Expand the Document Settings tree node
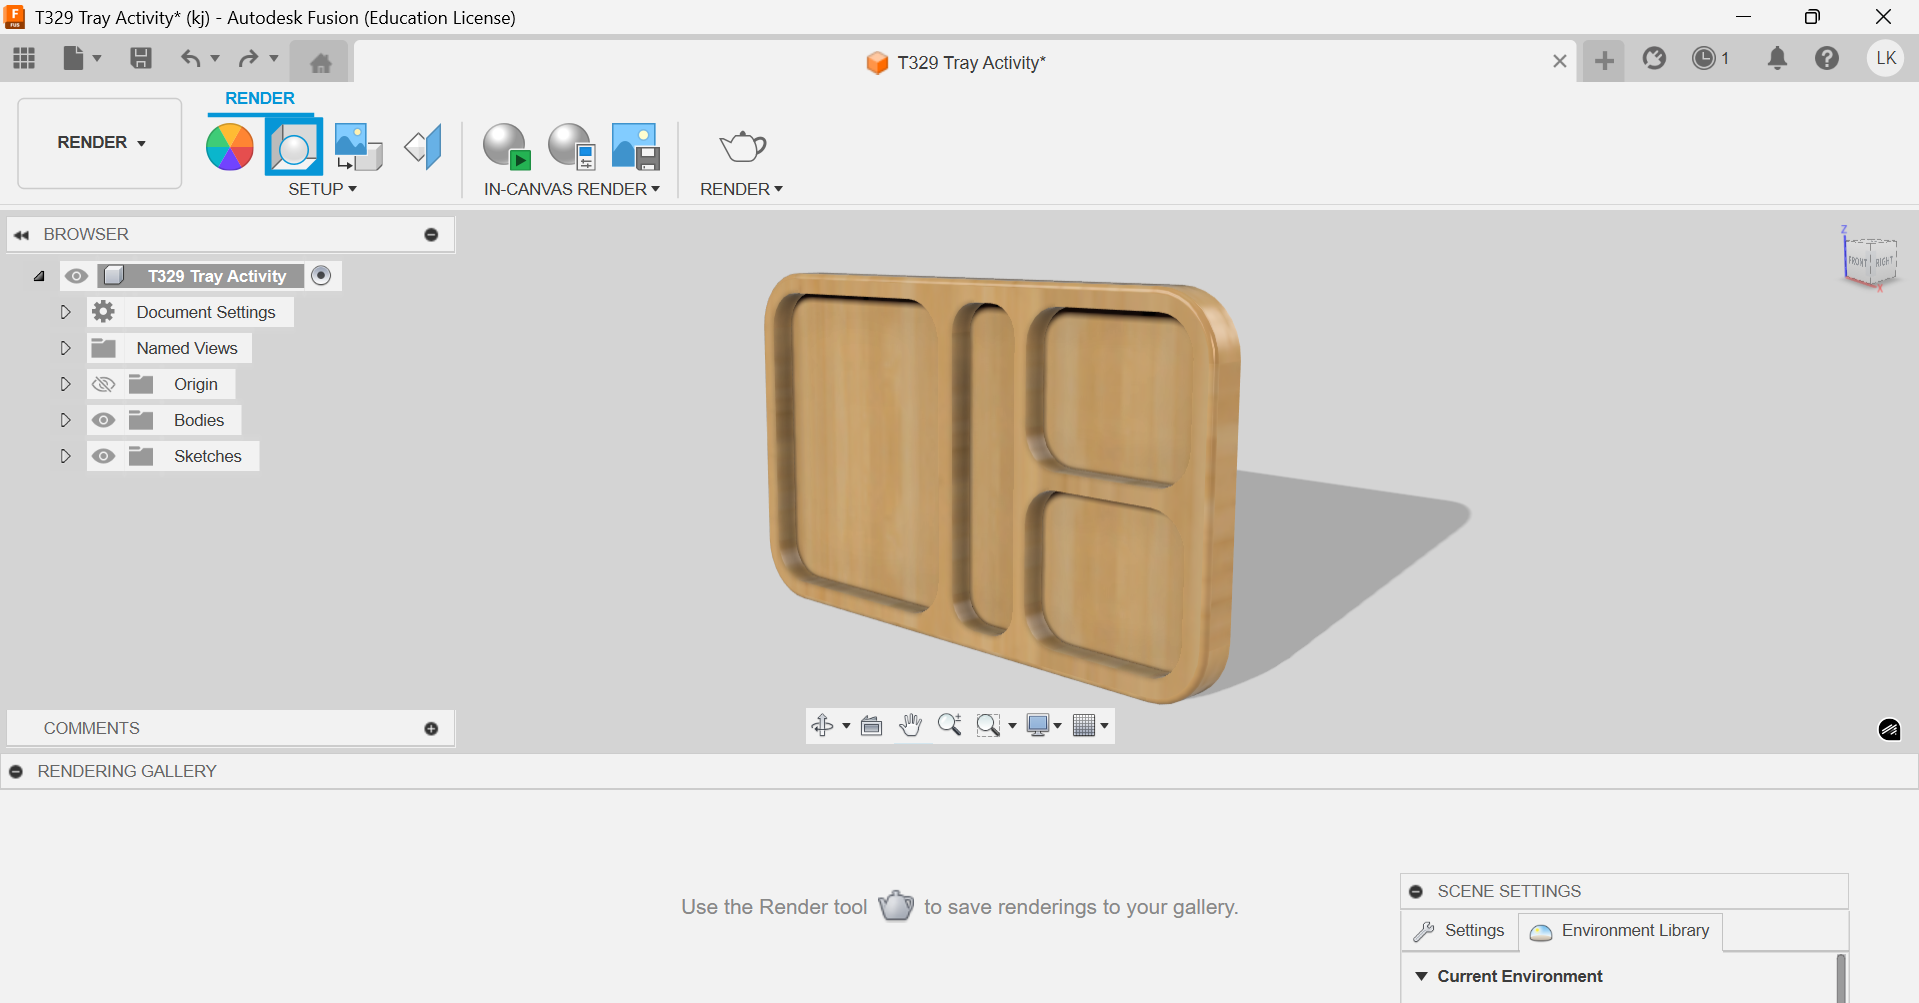Viewport: 1919px width, 1003px height. (65, 312)
